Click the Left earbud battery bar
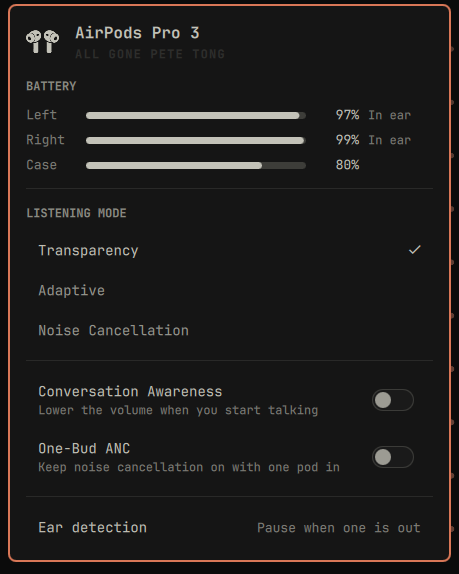The image size is (459, 574). point(196,116)
